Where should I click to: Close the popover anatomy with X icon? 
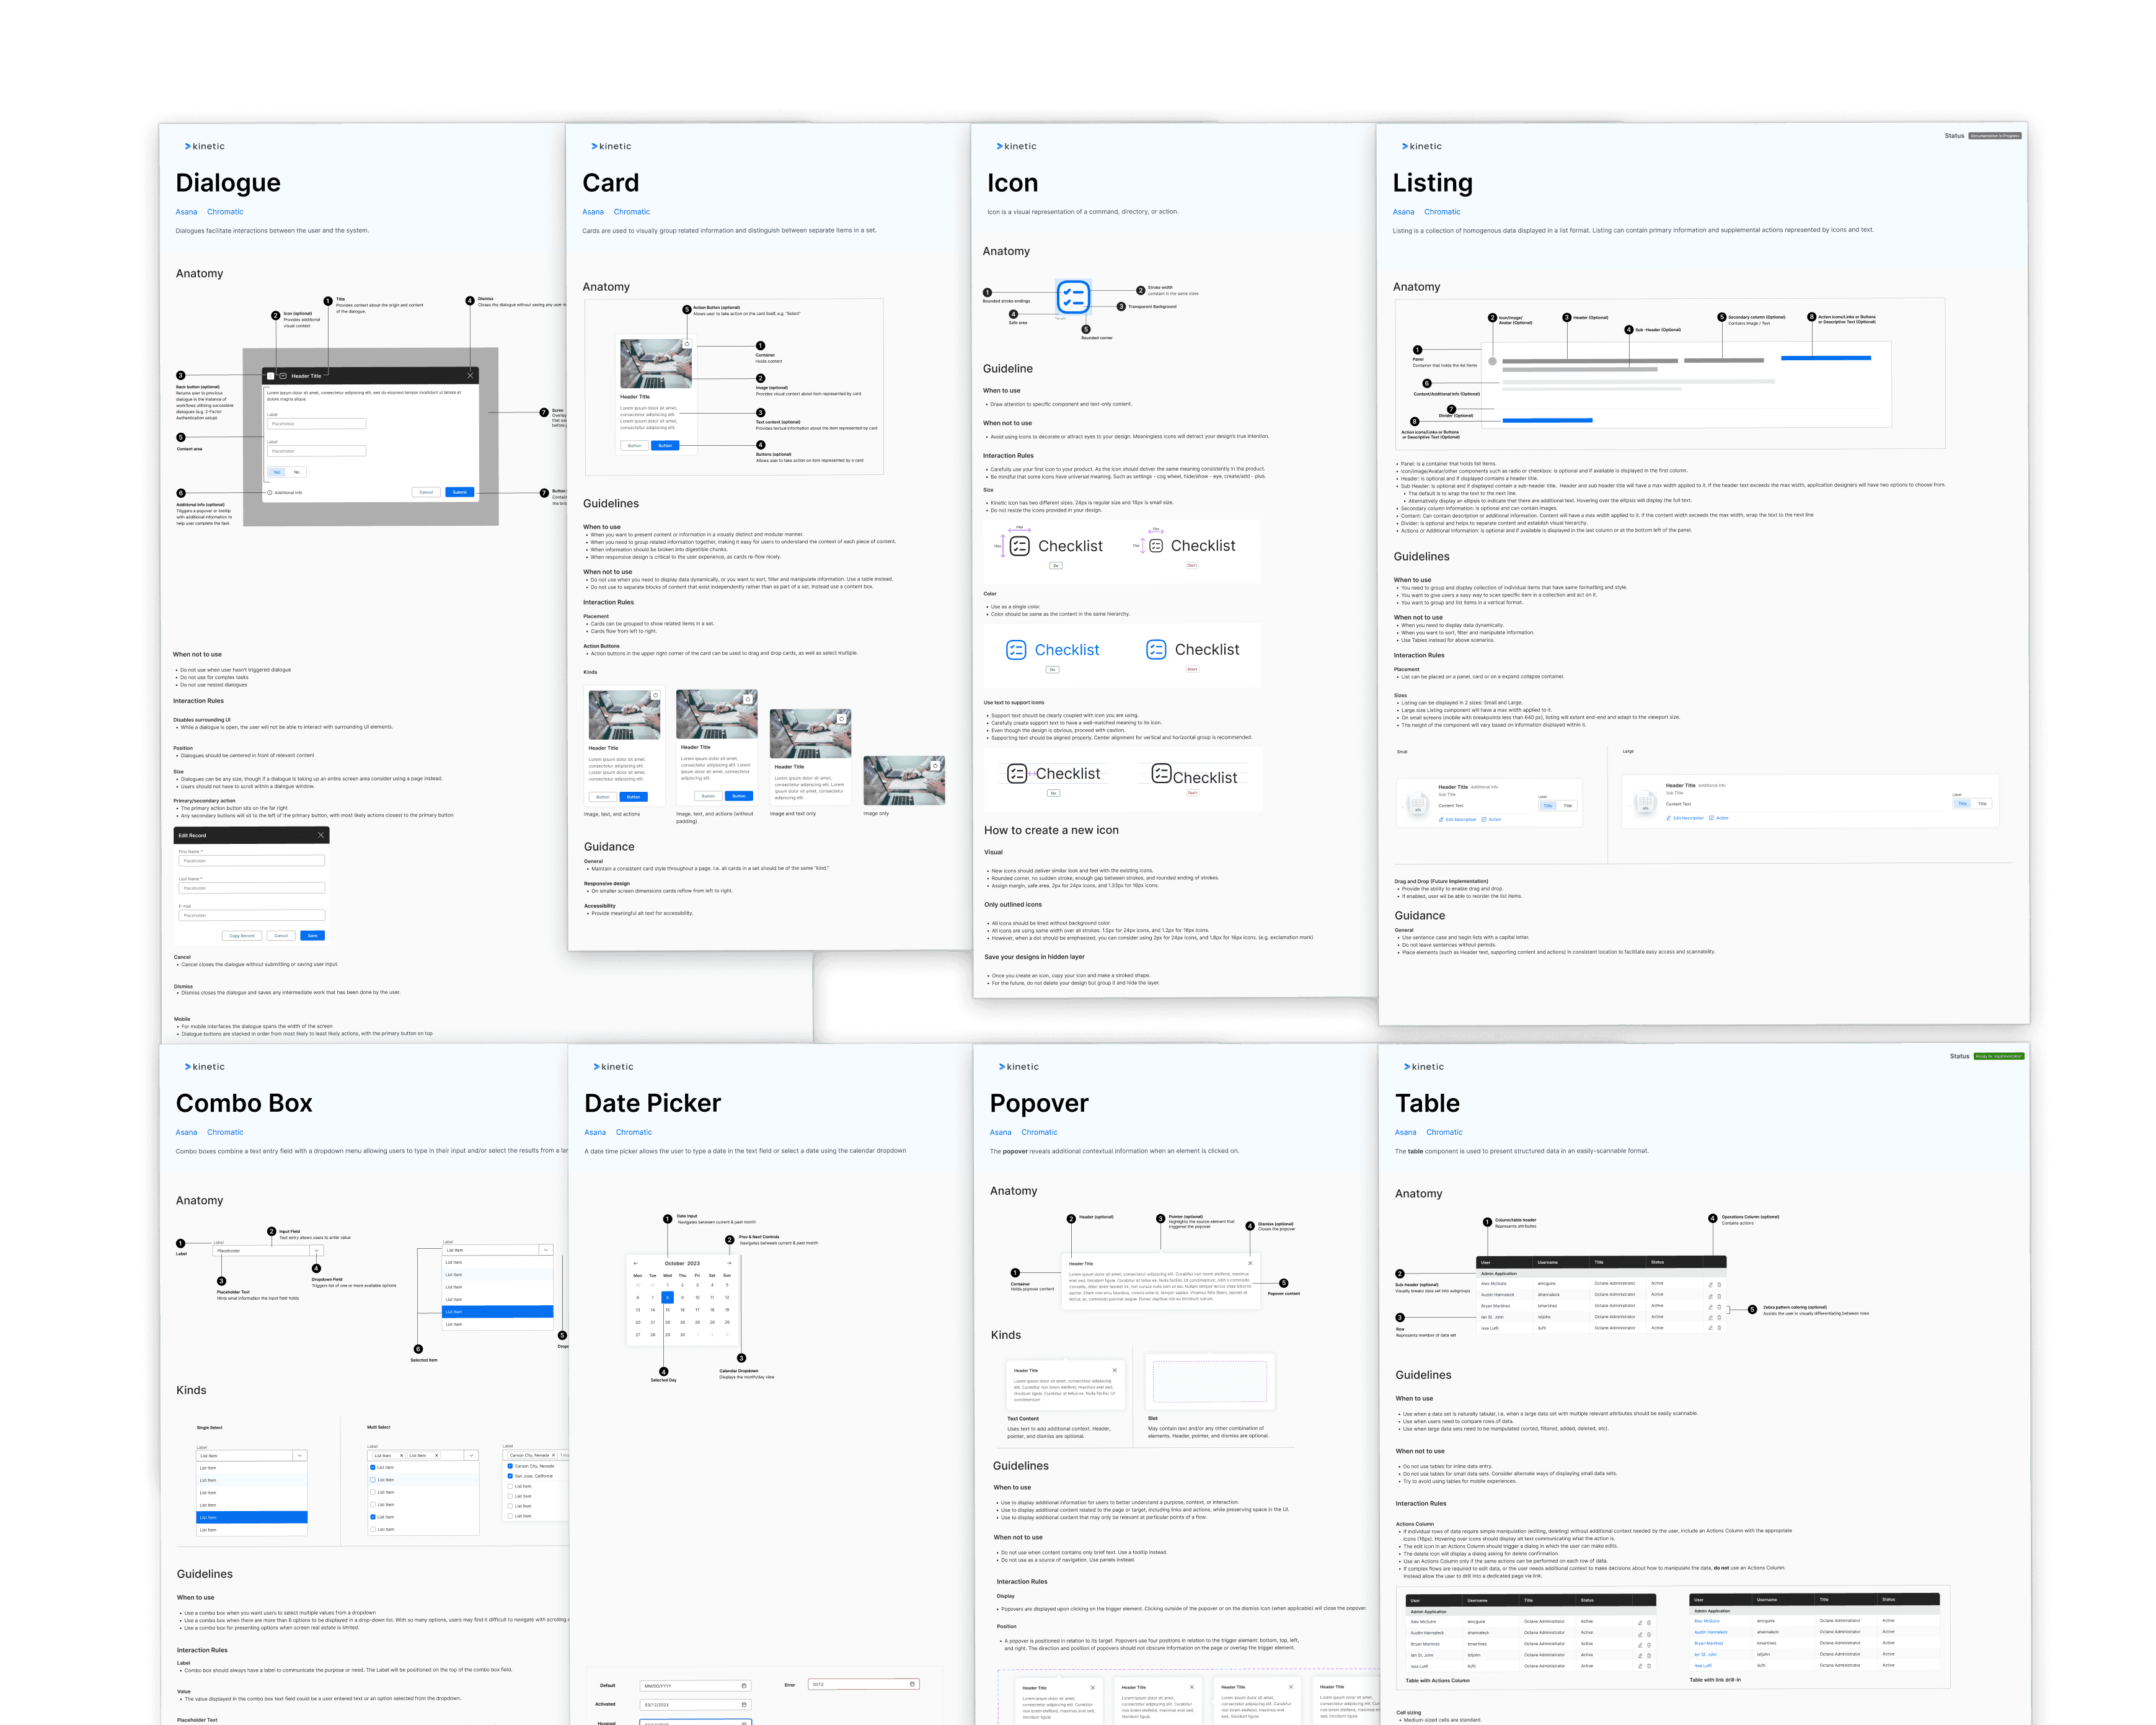[x=1250, y=1263]
